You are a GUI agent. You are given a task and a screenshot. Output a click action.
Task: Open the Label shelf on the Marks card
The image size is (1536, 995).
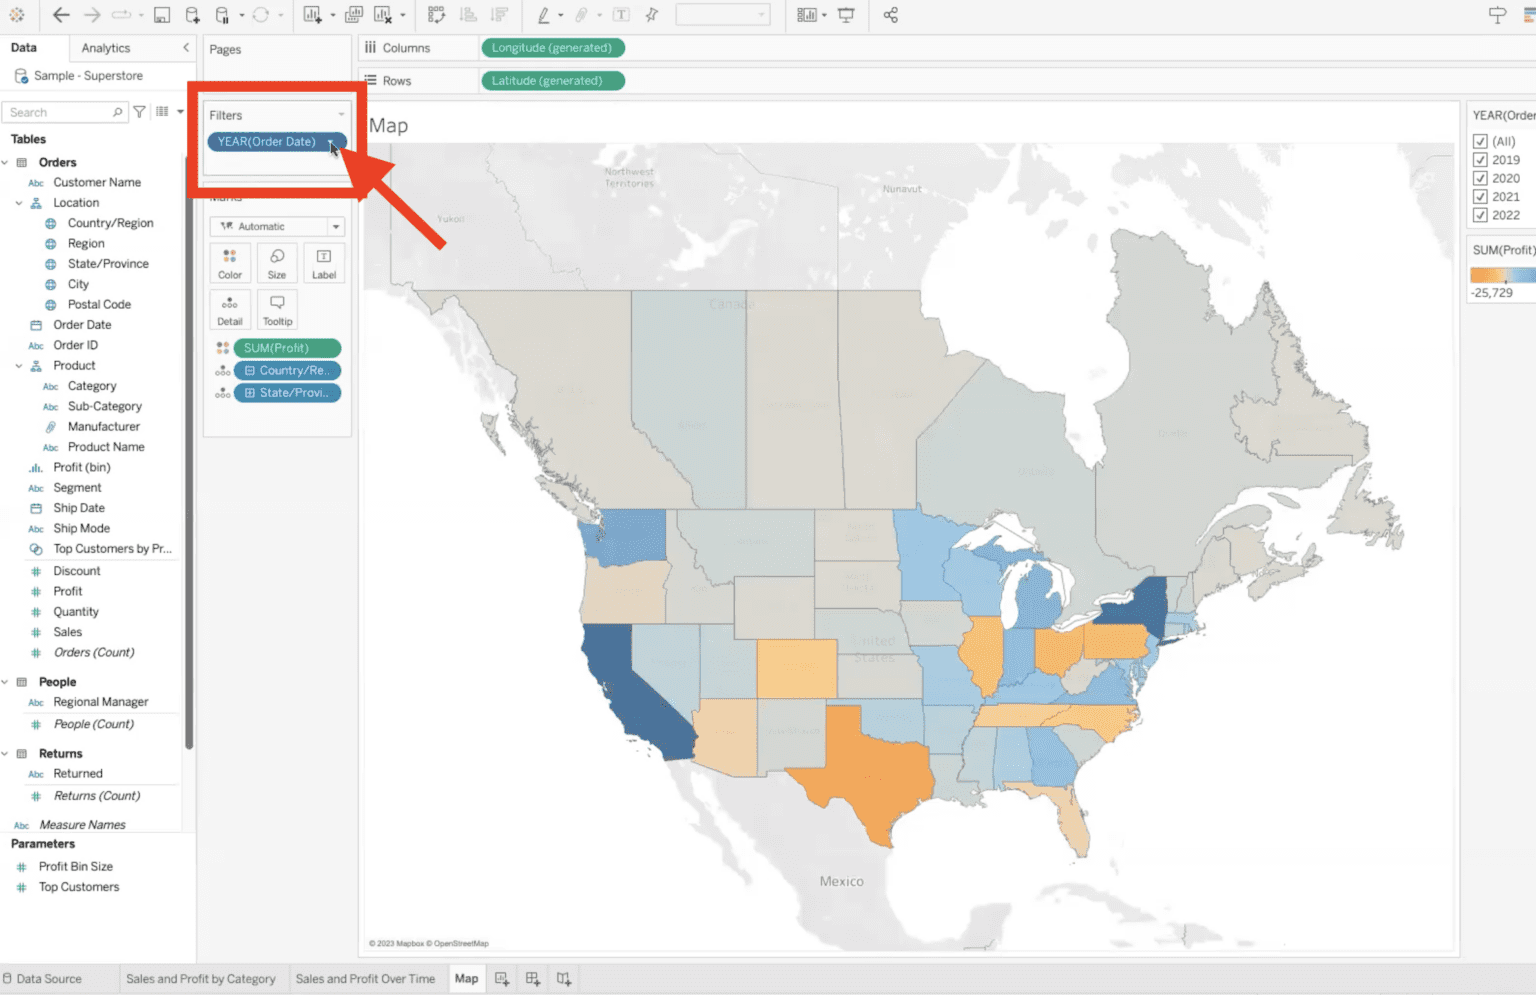tap(323, 263)
